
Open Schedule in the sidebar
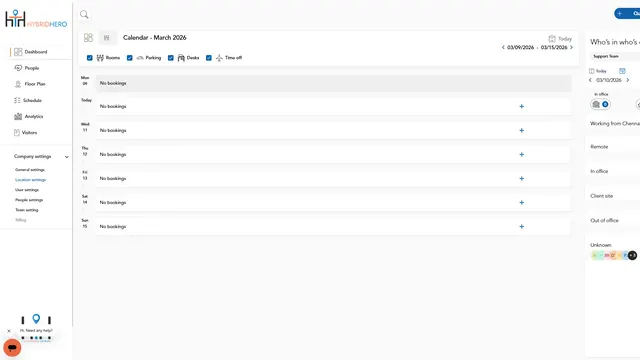pyautogui.click(x=28, y=100)
